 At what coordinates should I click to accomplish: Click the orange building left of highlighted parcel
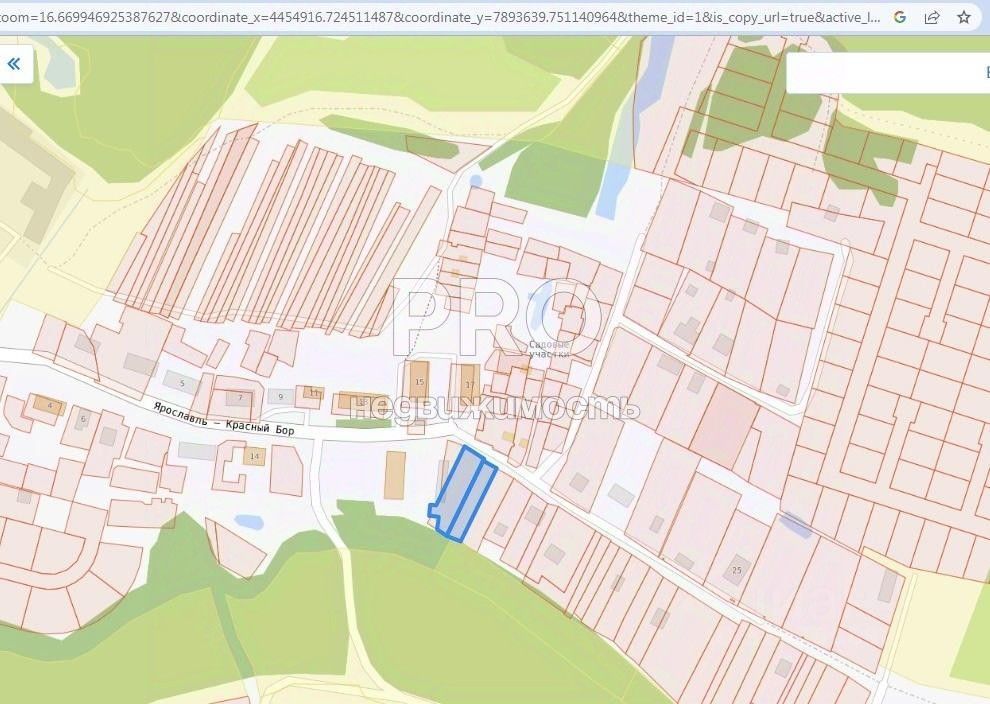[395, 475]
